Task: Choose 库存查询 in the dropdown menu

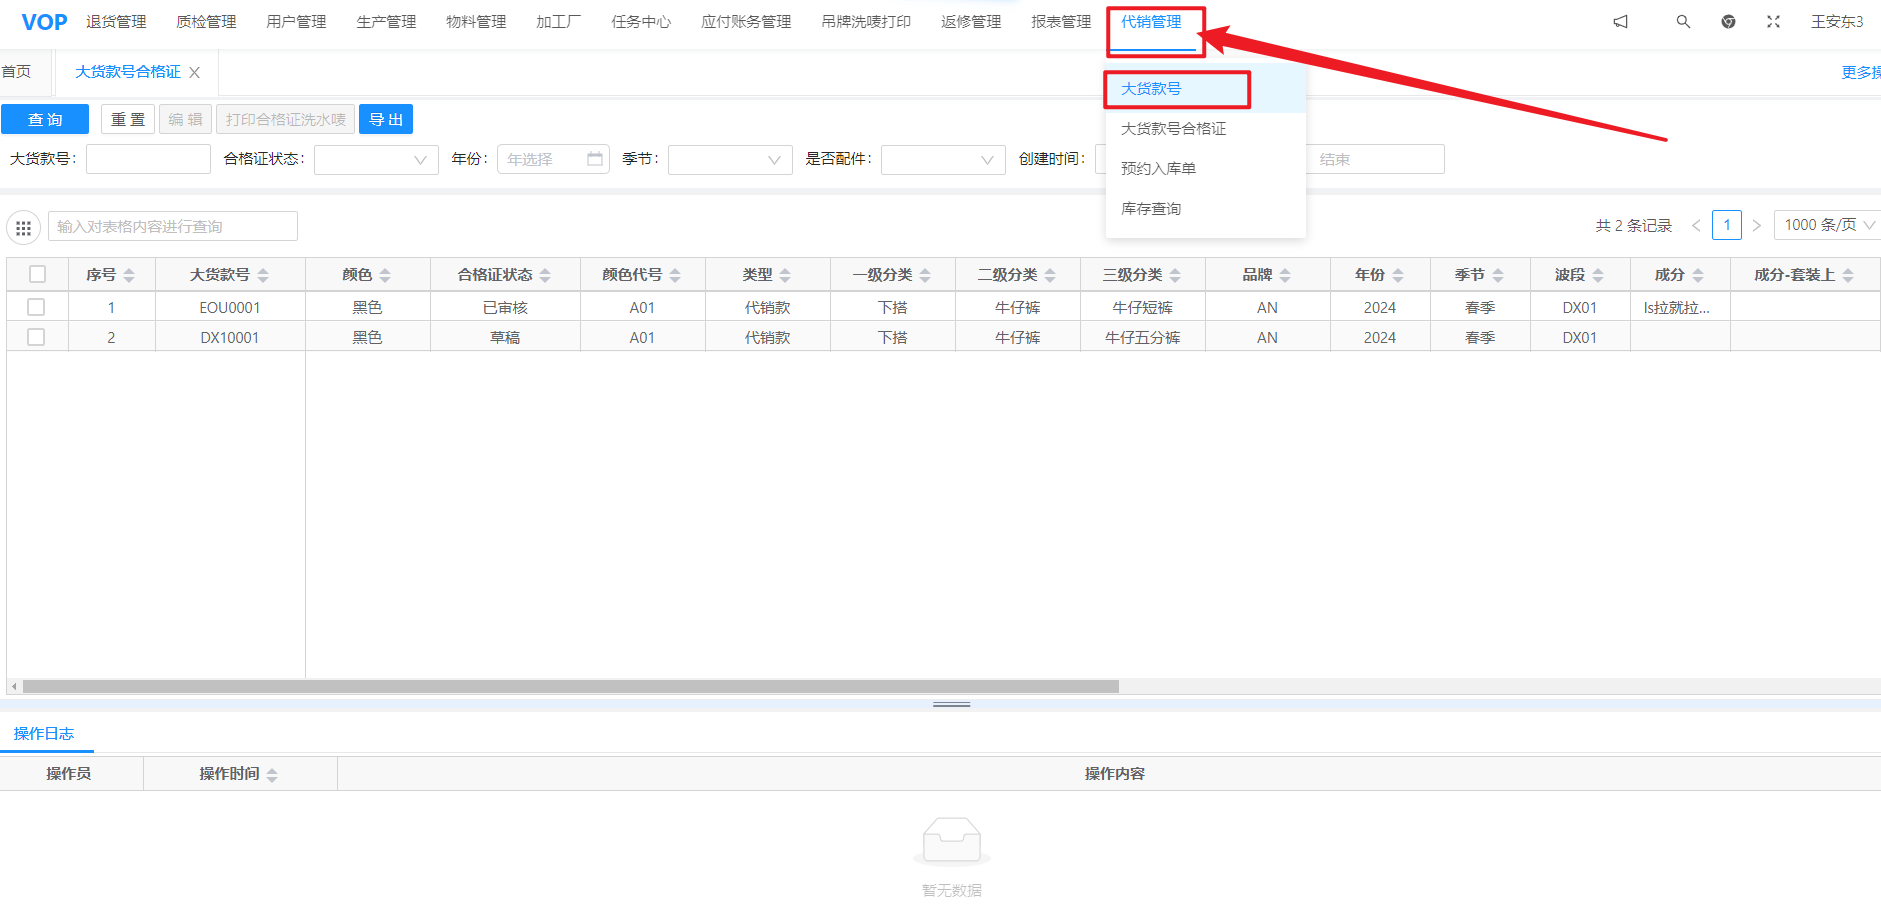Action: [x=1151, y=208]
